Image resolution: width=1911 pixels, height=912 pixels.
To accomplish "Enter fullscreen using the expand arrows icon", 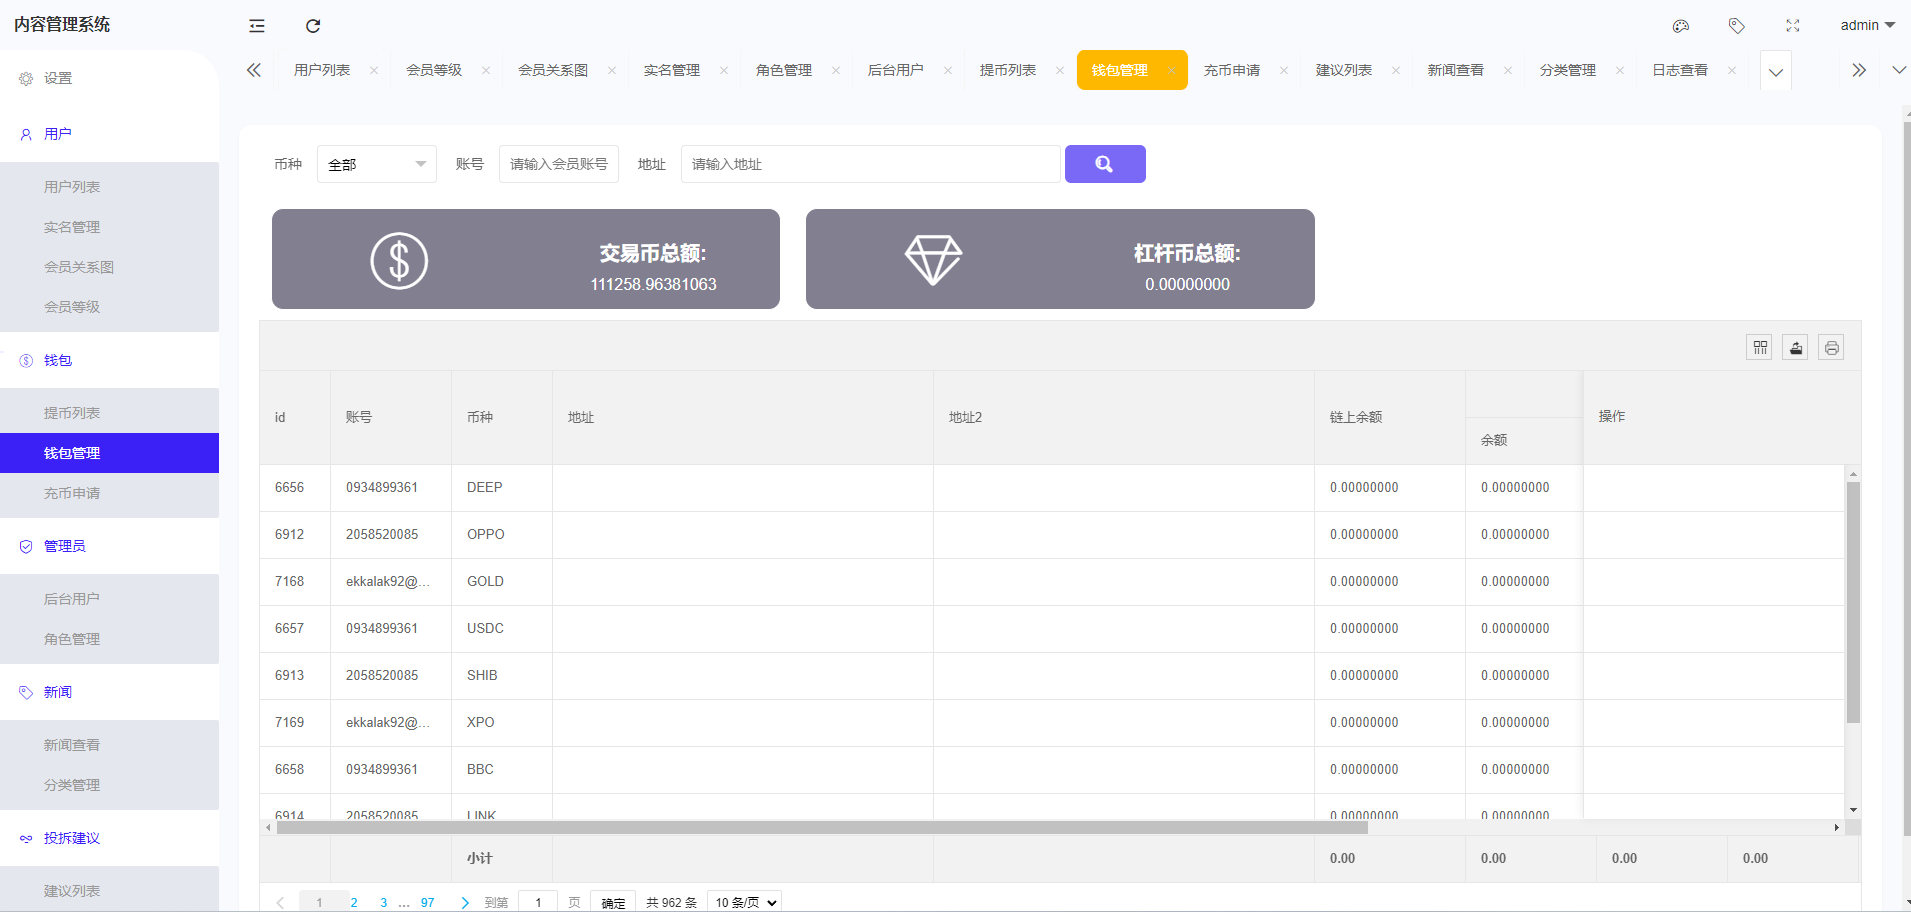I will pyautogui.click(x=1793, y=25).
